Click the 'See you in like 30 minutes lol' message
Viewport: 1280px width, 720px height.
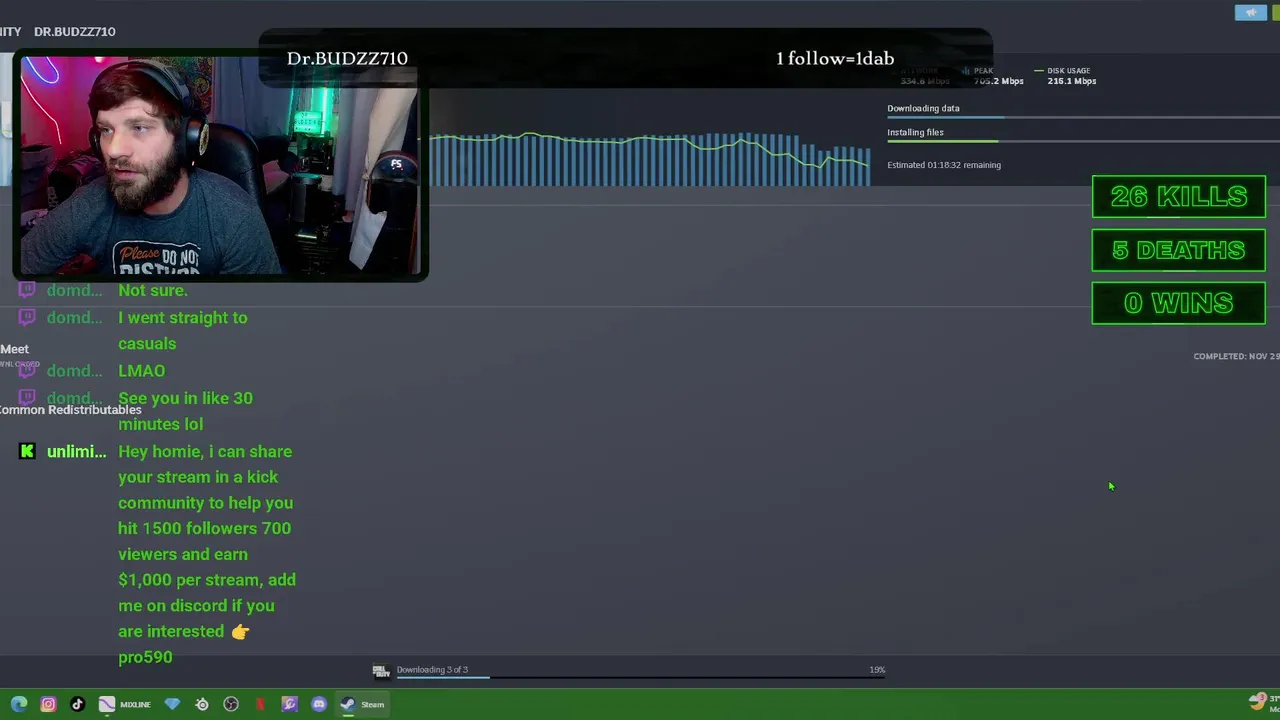point(185,411)
